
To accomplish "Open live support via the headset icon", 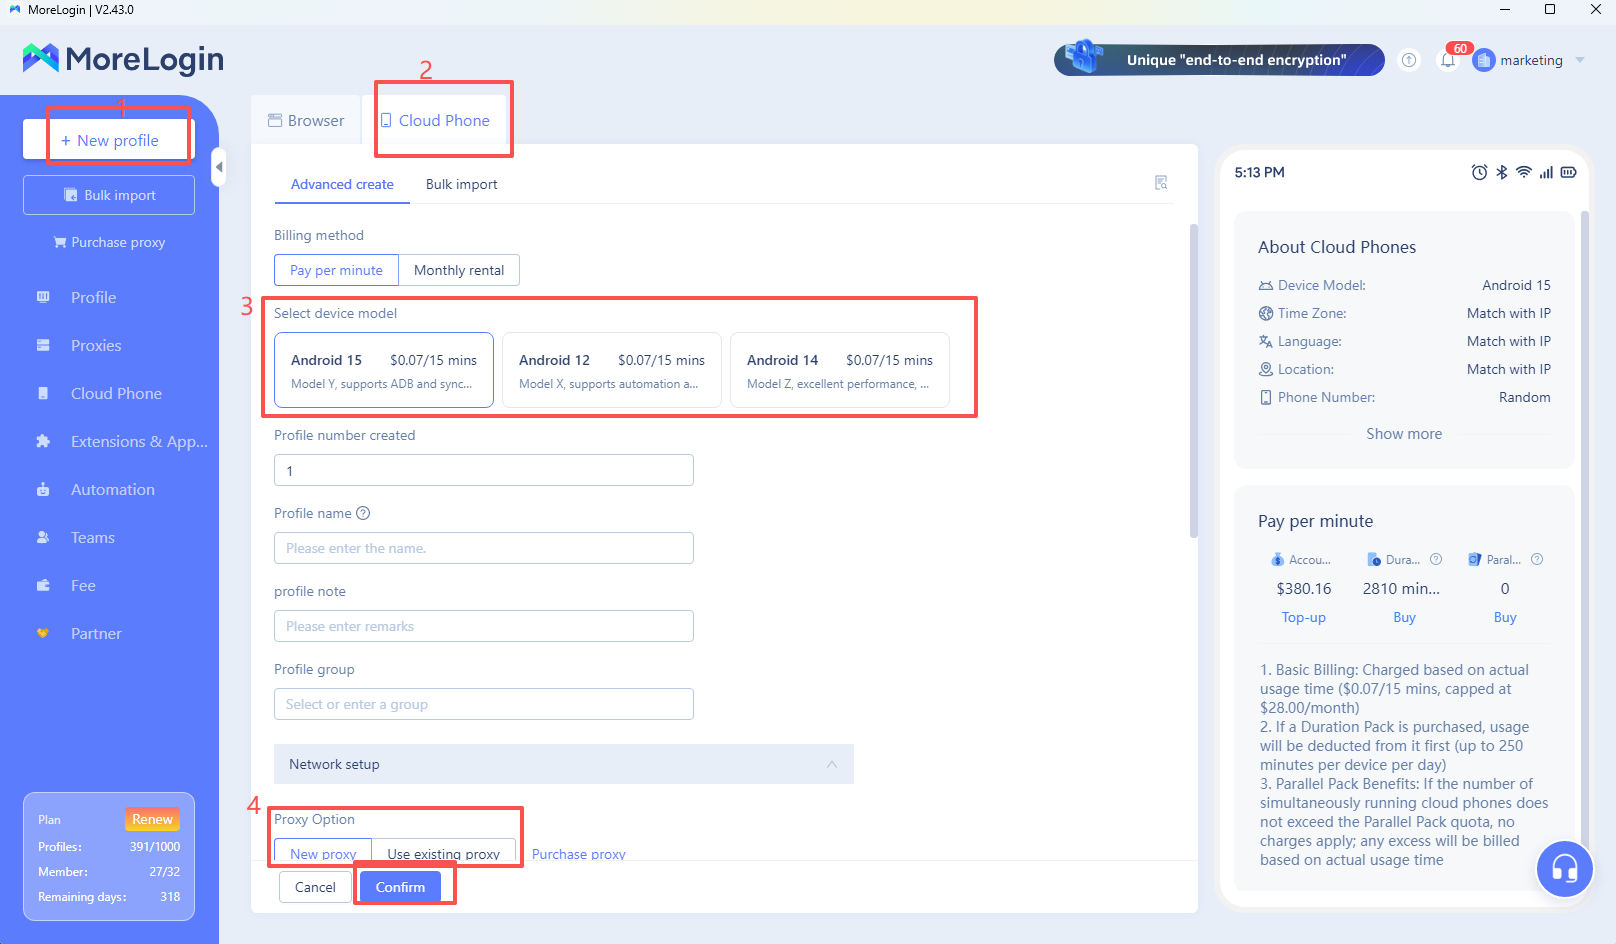I will (1565, 869).
